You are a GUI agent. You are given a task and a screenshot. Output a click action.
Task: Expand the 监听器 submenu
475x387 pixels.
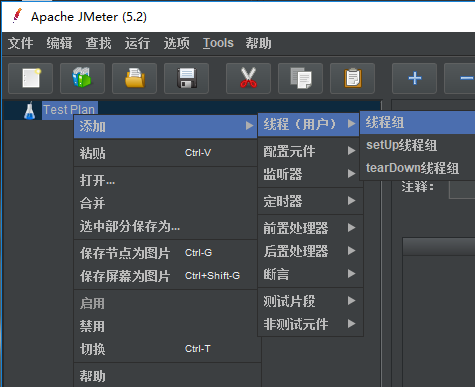coord(310,174)
